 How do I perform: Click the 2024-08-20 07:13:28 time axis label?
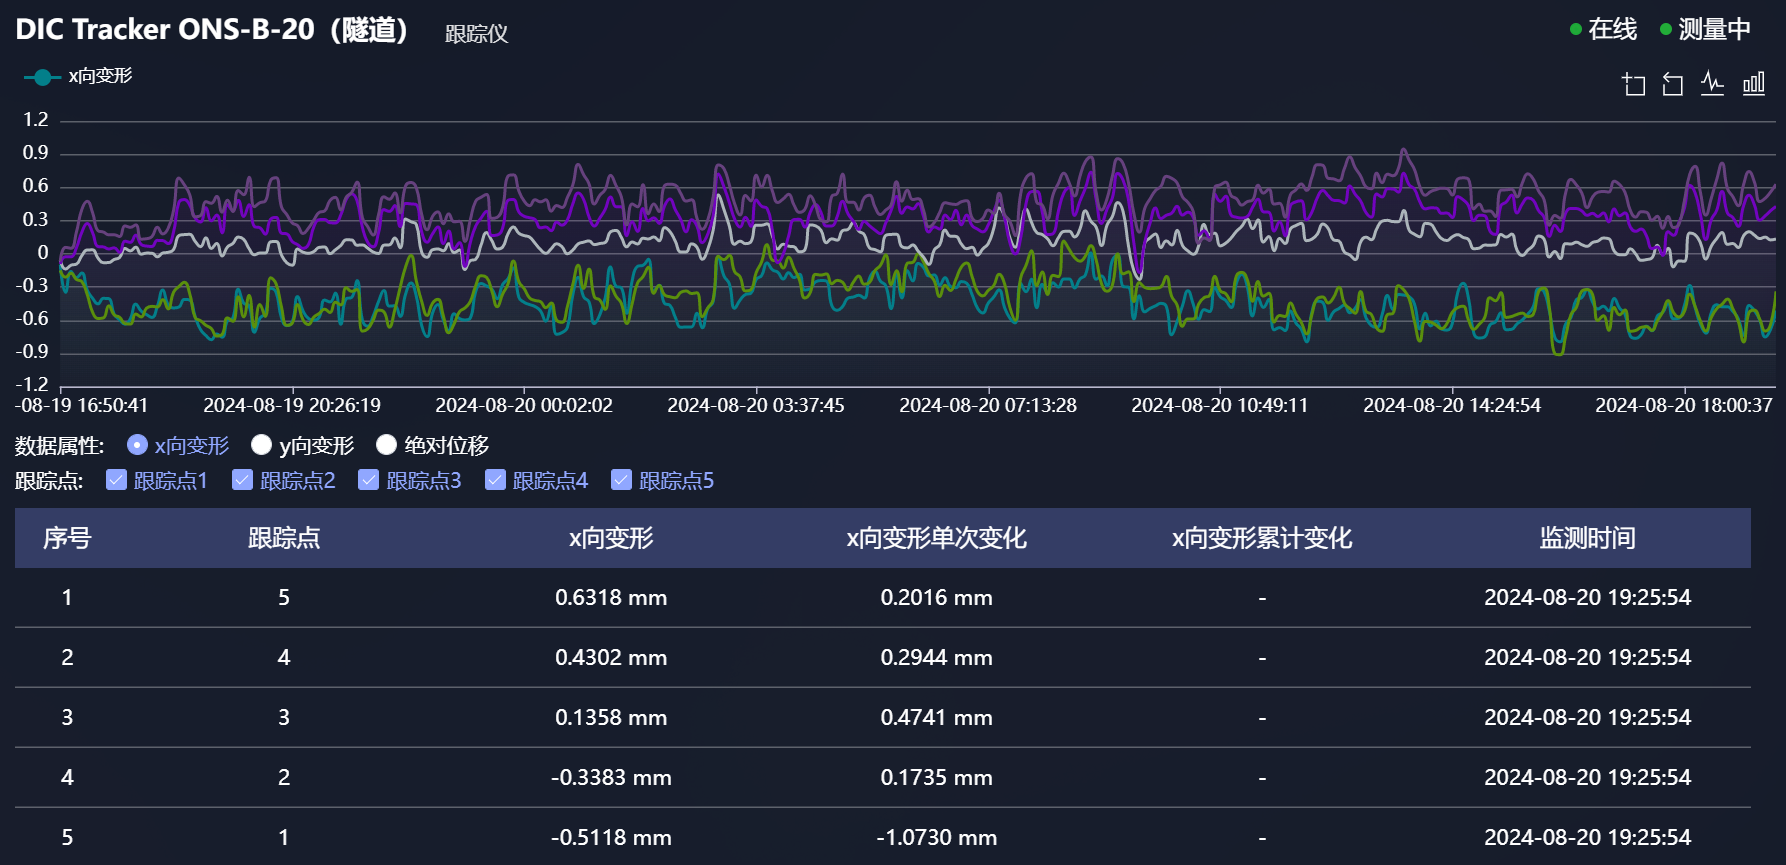(988, 405)
